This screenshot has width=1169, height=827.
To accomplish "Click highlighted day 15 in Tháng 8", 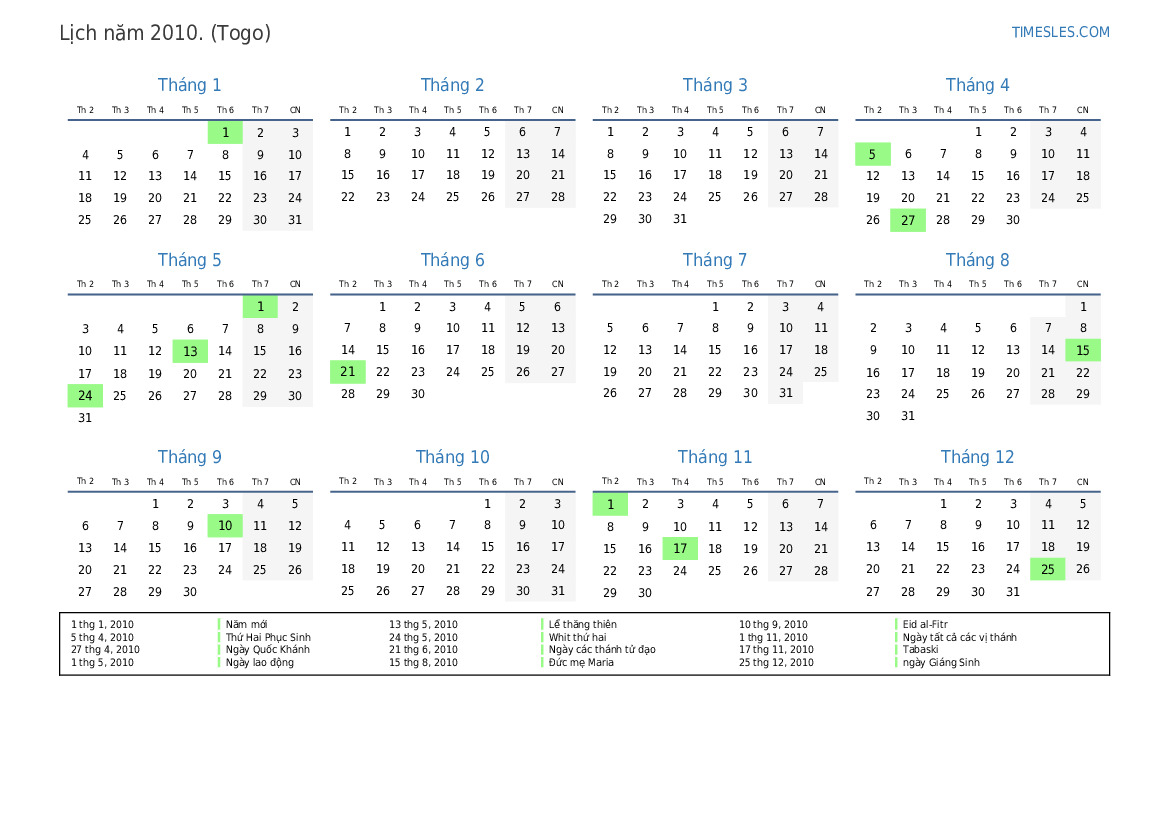I will [1083, 350].
